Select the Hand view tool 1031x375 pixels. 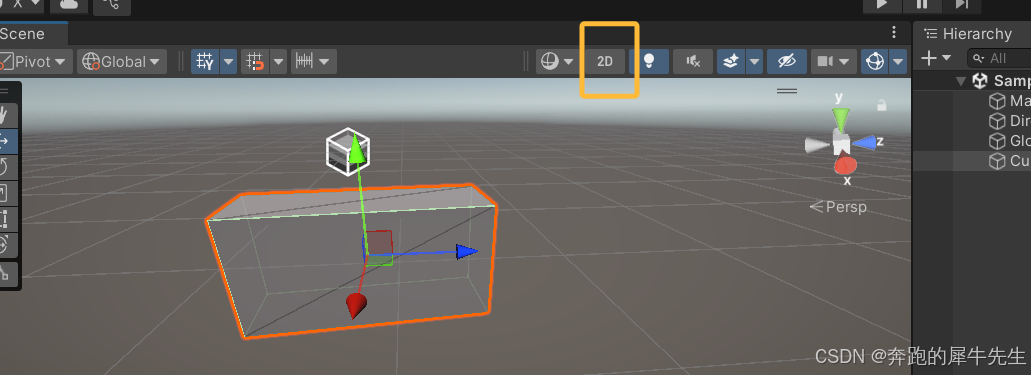[x=5, y=115]
